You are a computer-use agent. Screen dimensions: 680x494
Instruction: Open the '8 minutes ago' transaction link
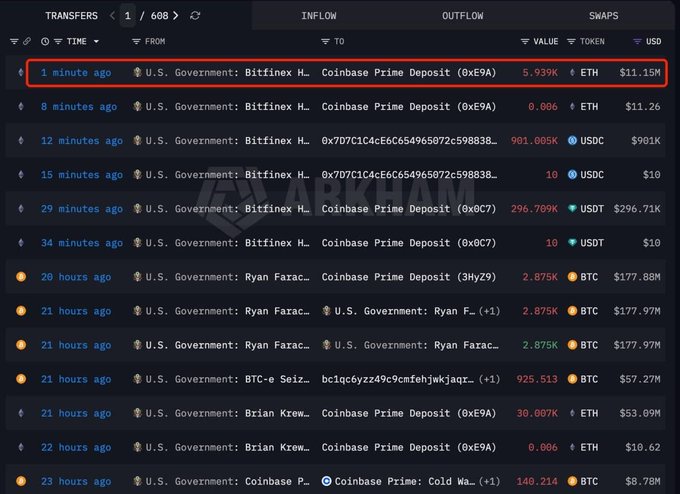(x=79, y=107)
